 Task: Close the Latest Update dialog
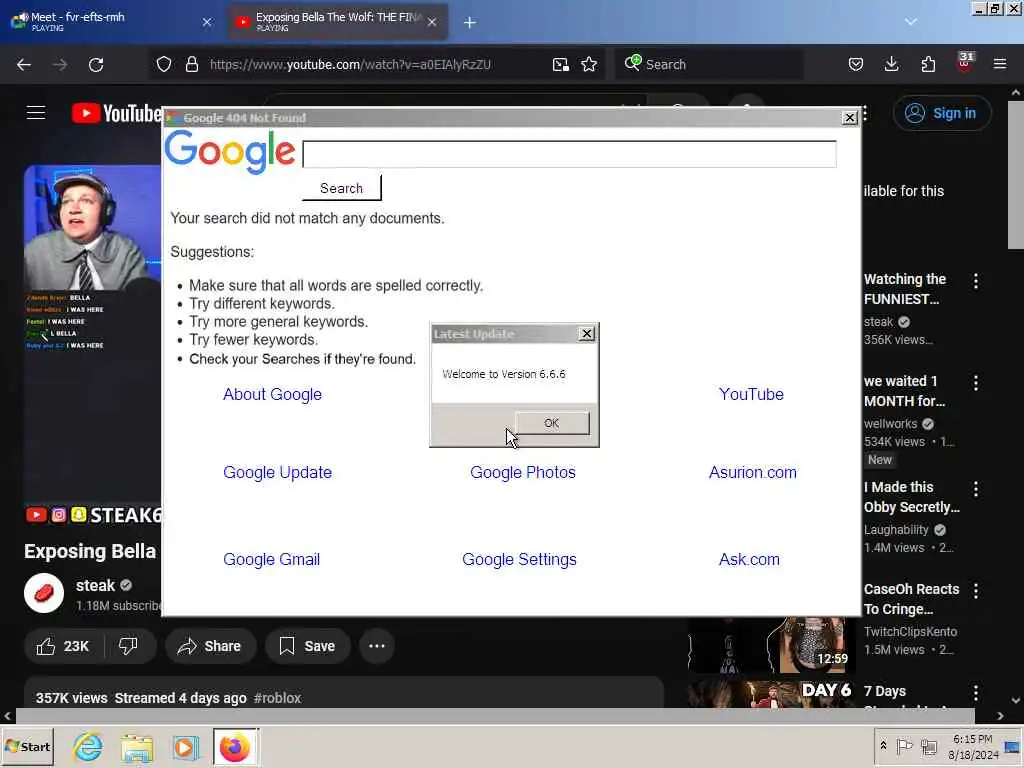click(586, 334)
